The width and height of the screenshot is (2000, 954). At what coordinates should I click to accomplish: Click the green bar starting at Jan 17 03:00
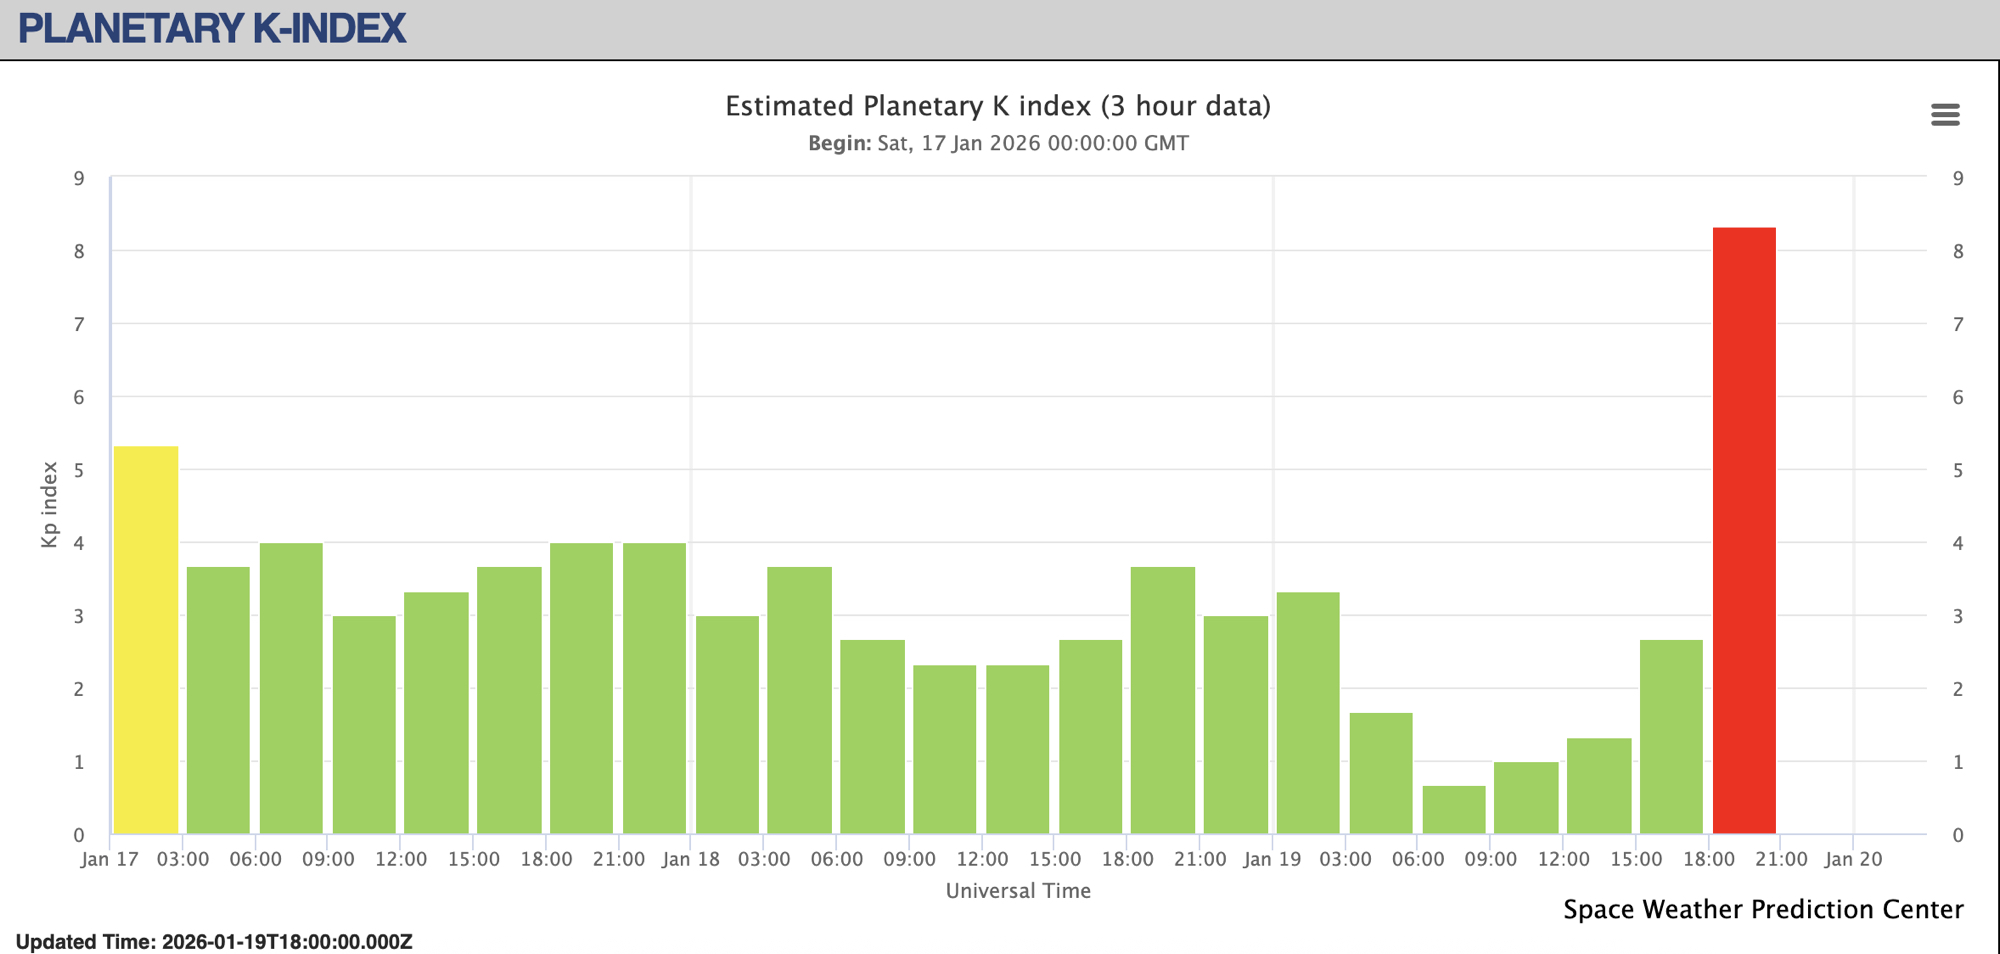coord(218,700)
